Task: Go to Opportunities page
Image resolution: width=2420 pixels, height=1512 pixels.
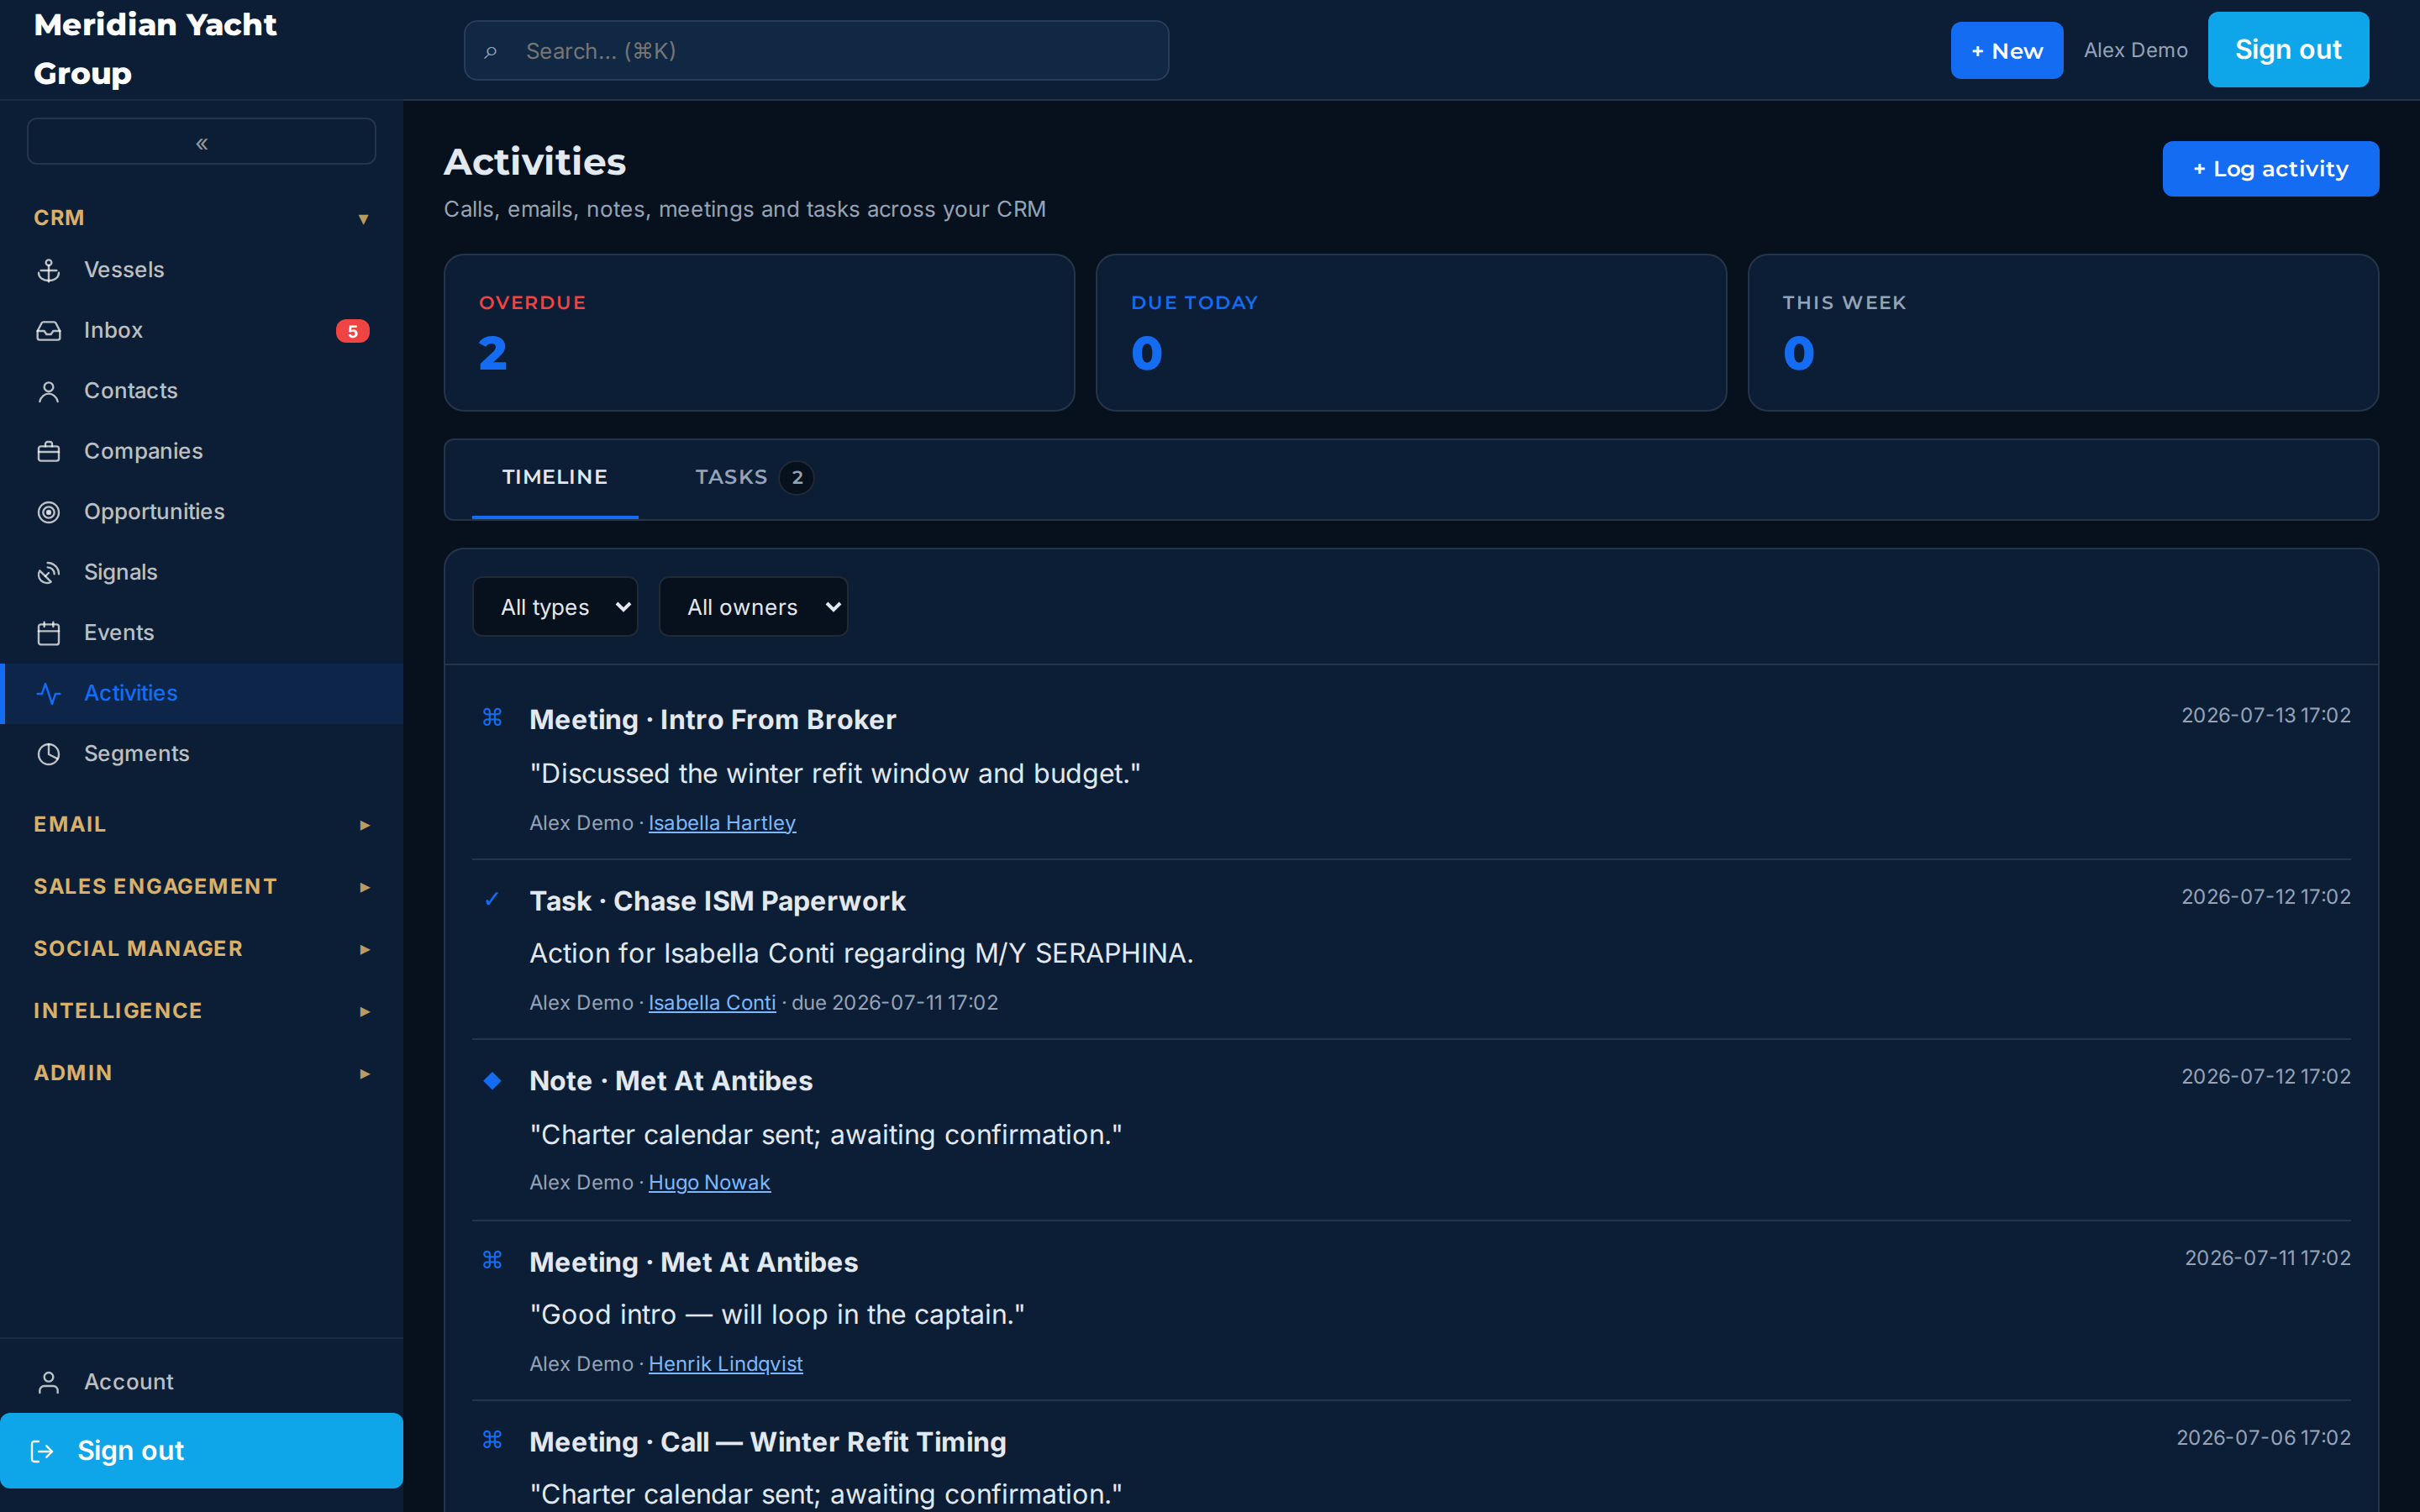Action: click(x=202, y=512)
